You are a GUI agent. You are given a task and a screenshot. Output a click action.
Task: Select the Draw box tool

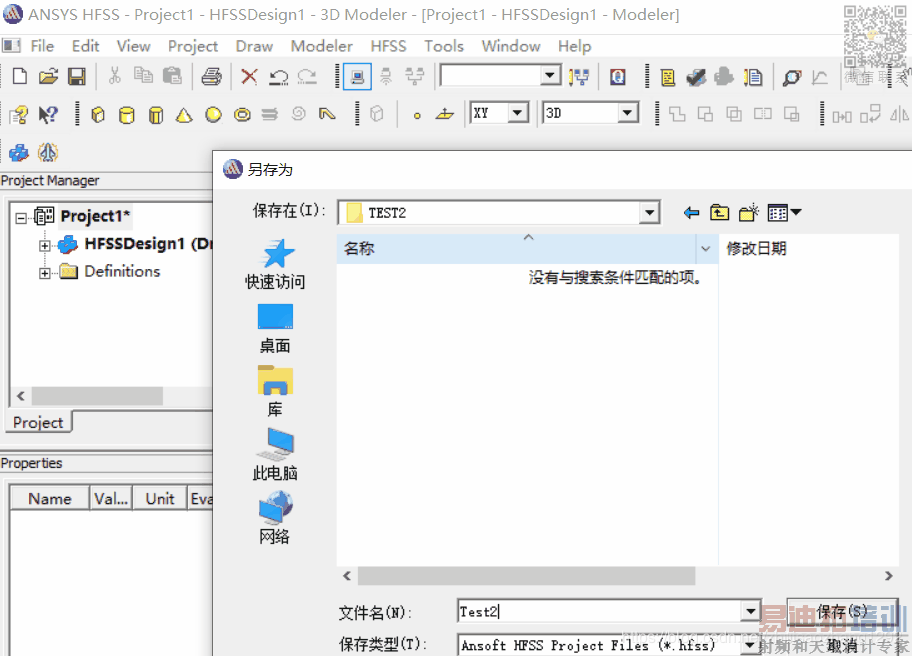[98, 115]
